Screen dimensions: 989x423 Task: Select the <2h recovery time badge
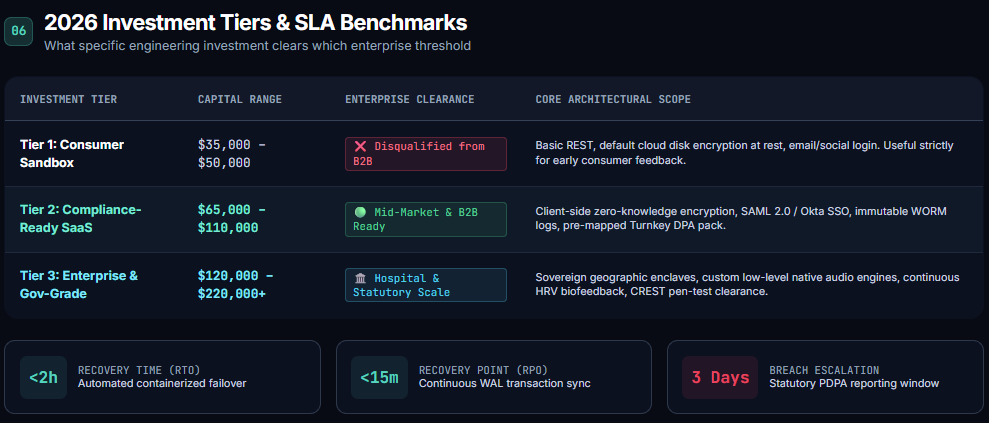click(x=44, y=378)
